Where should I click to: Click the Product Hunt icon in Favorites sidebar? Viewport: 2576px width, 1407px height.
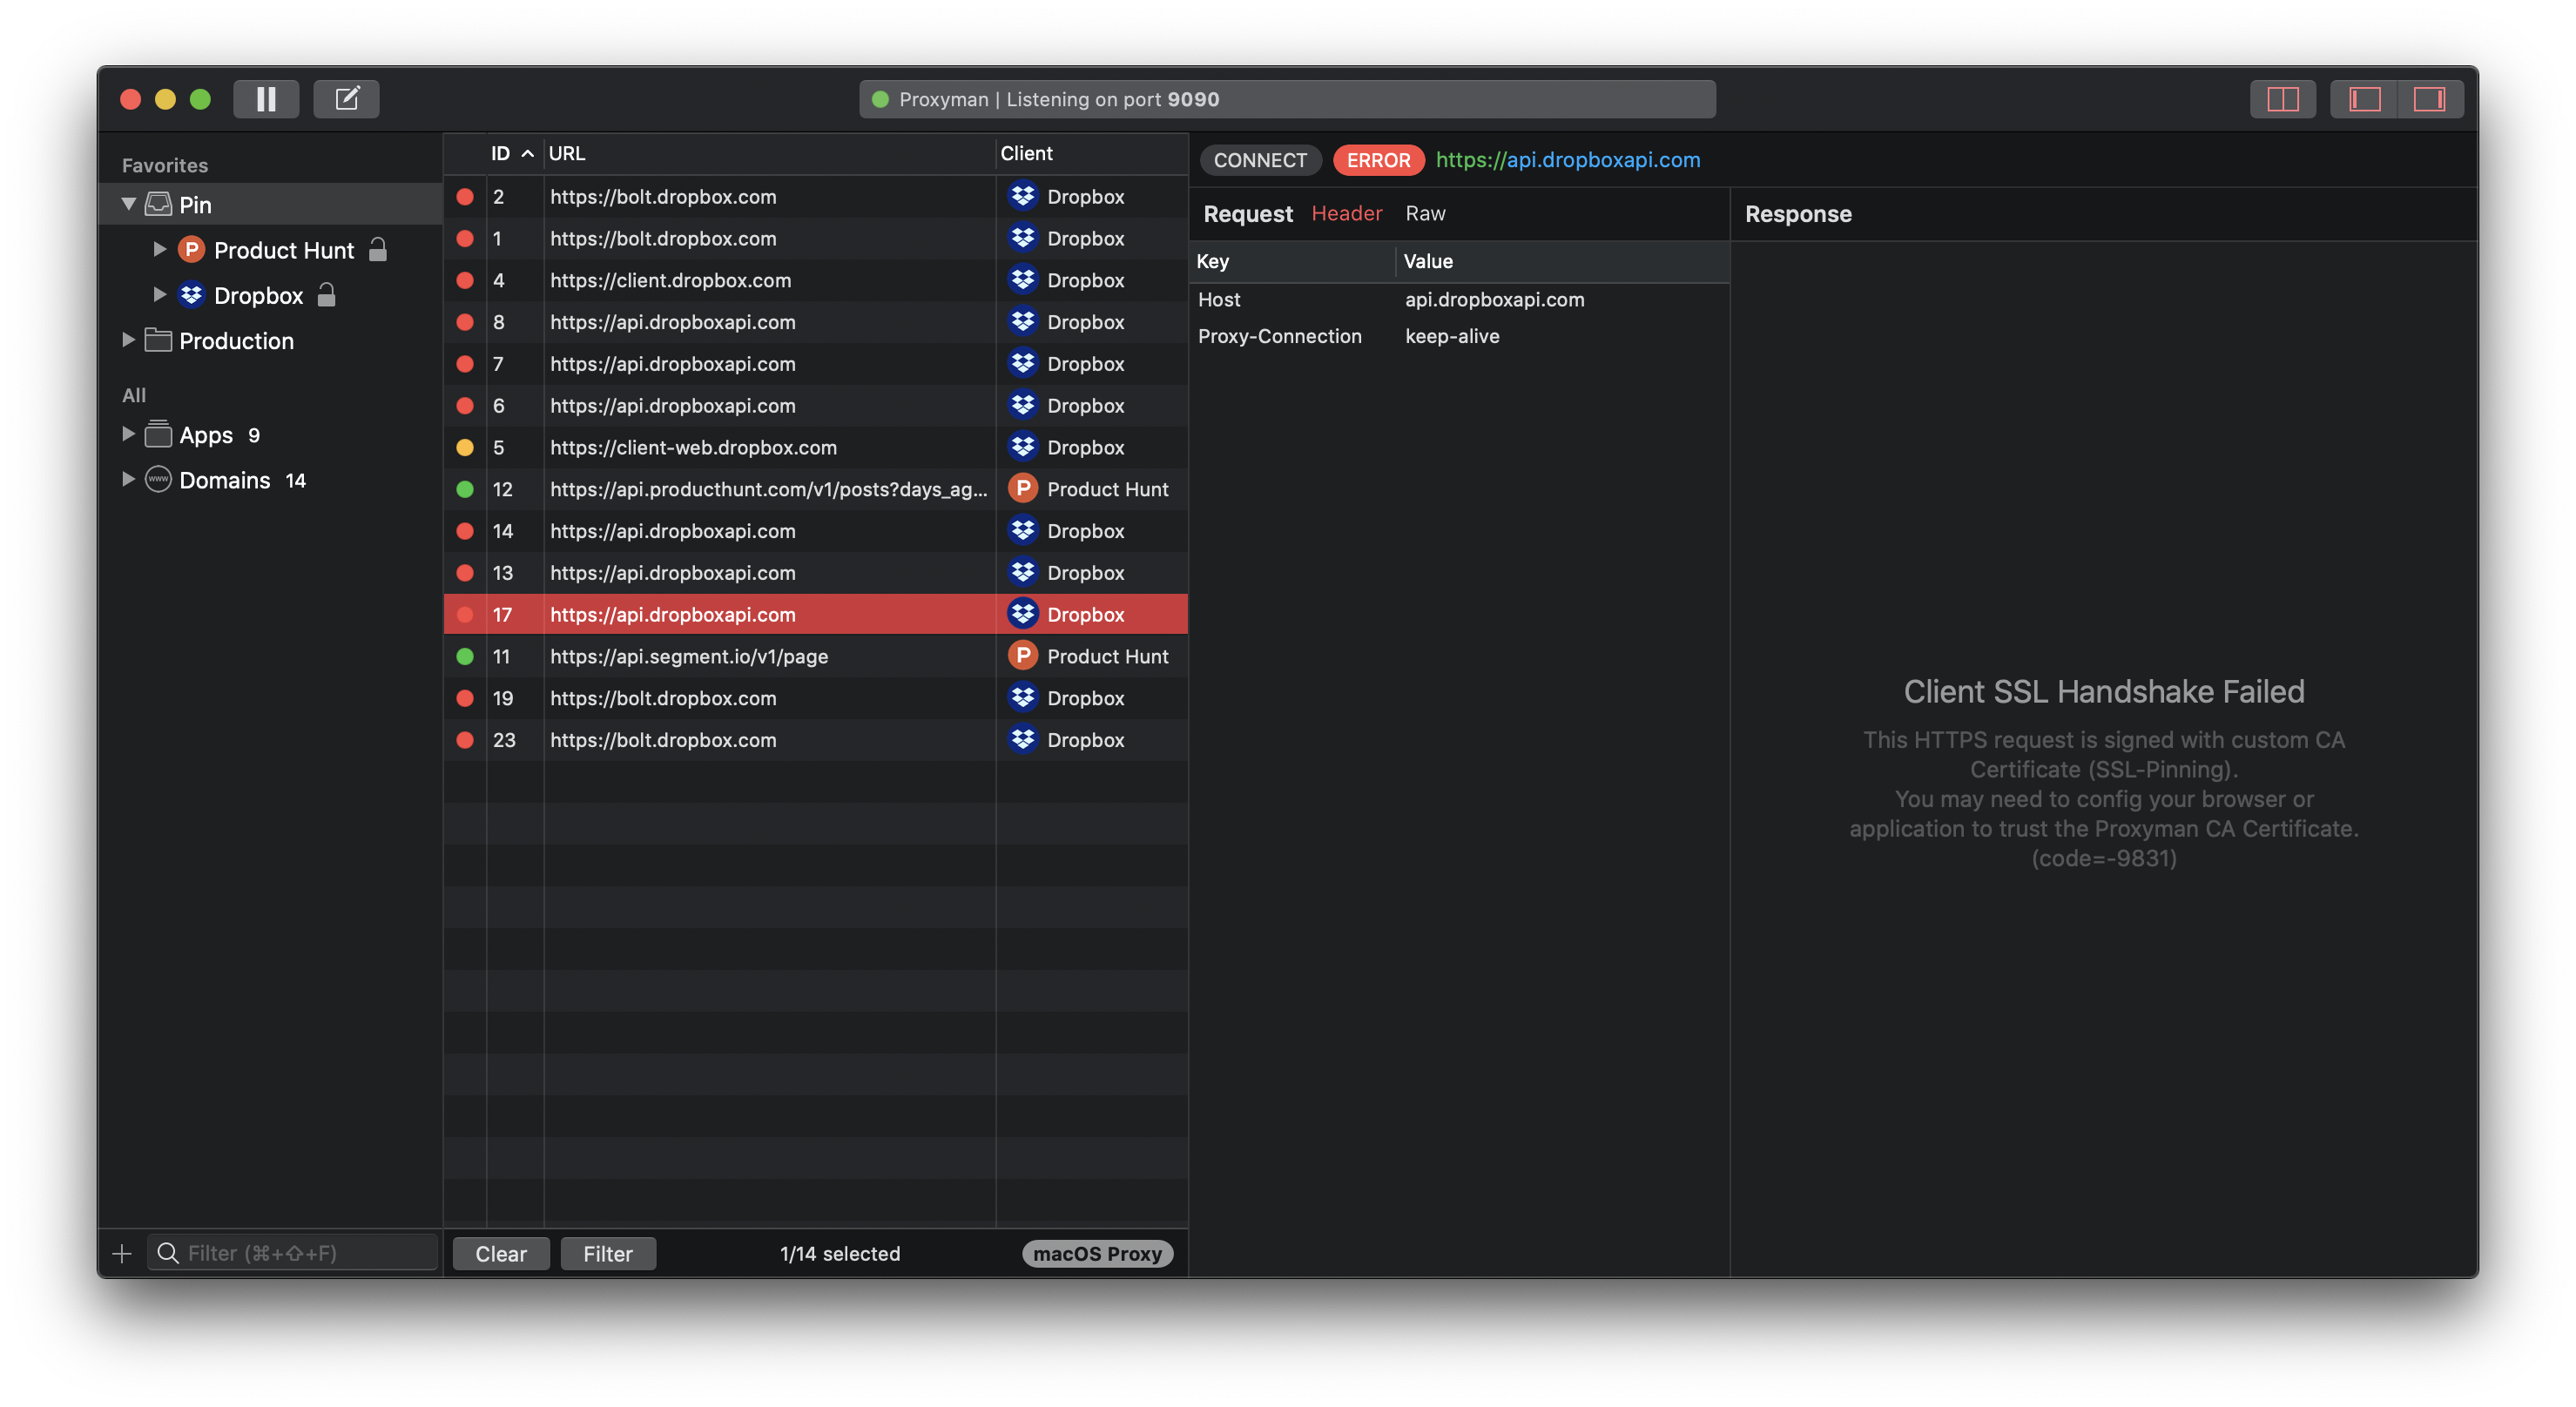191,250
